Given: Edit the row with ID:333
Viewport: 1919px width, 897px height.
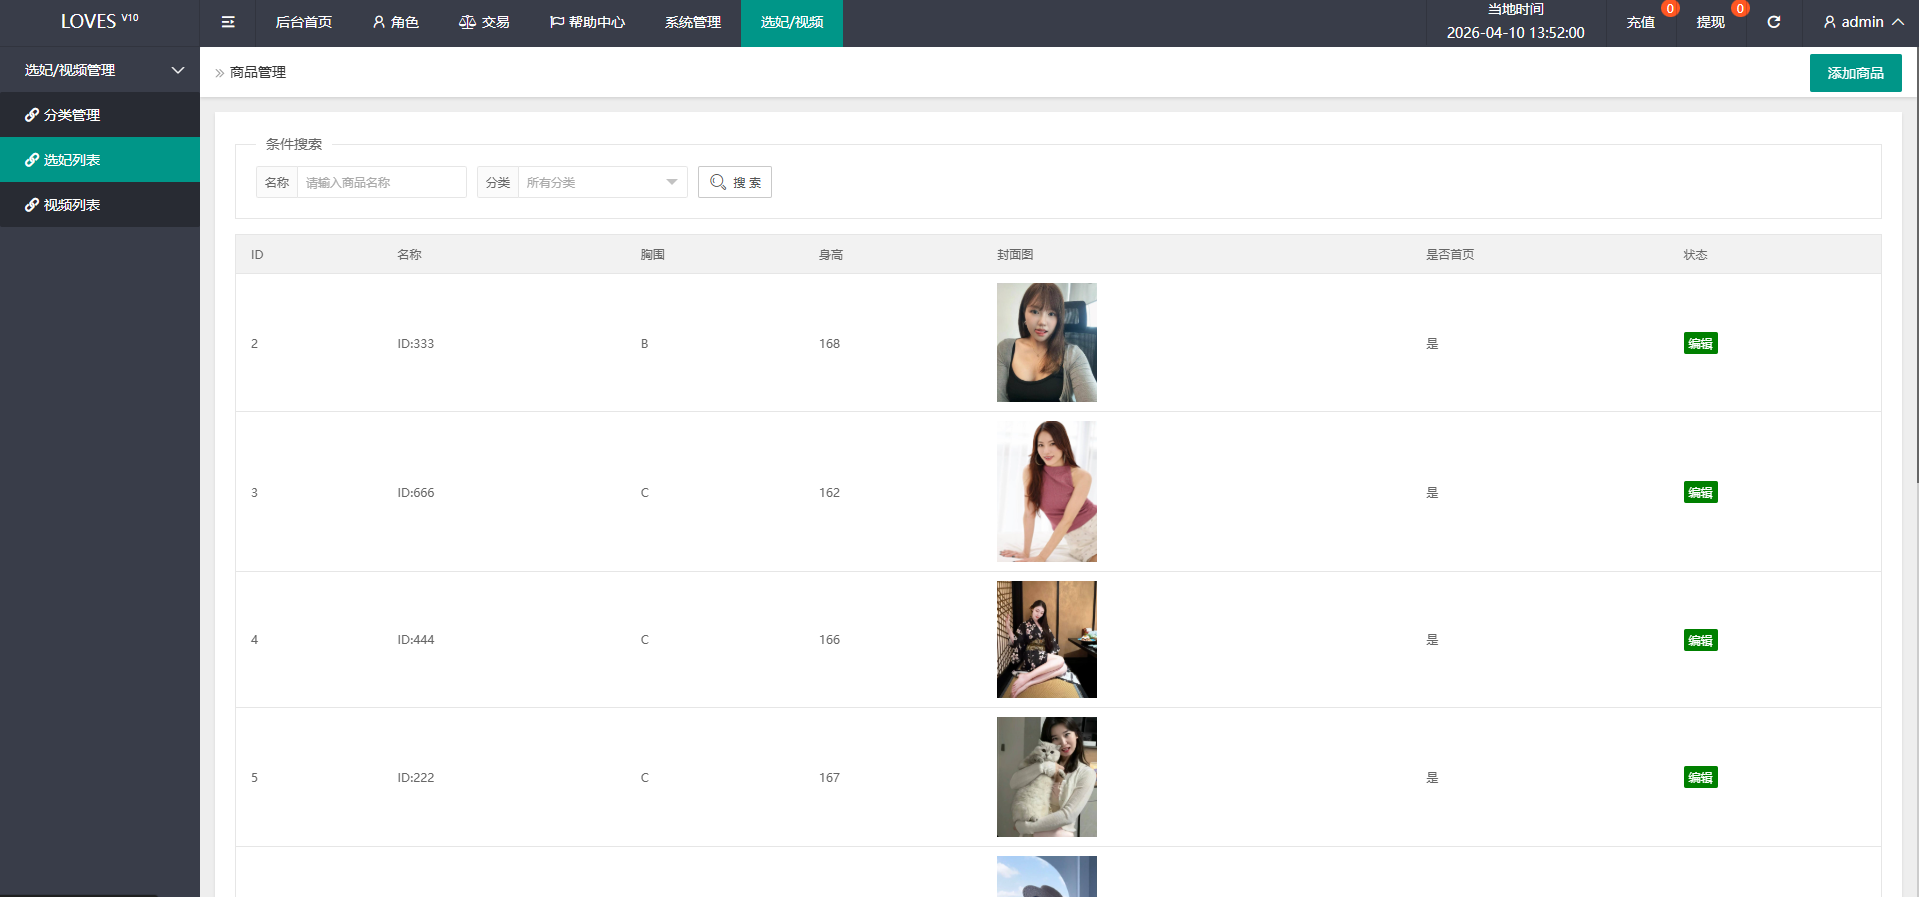Looking at the screenshot, I should (1700, 343).
